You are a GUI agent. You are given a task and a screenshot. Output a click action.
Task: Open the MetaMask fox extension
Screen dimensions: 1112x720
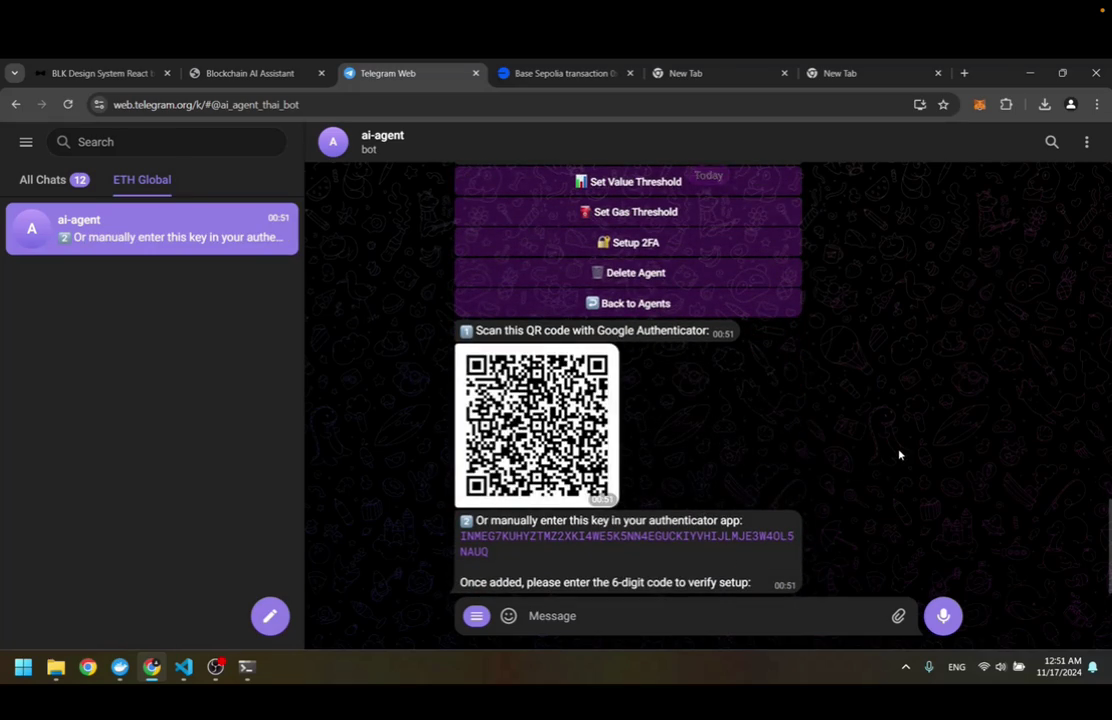click(x=979, y=105)
